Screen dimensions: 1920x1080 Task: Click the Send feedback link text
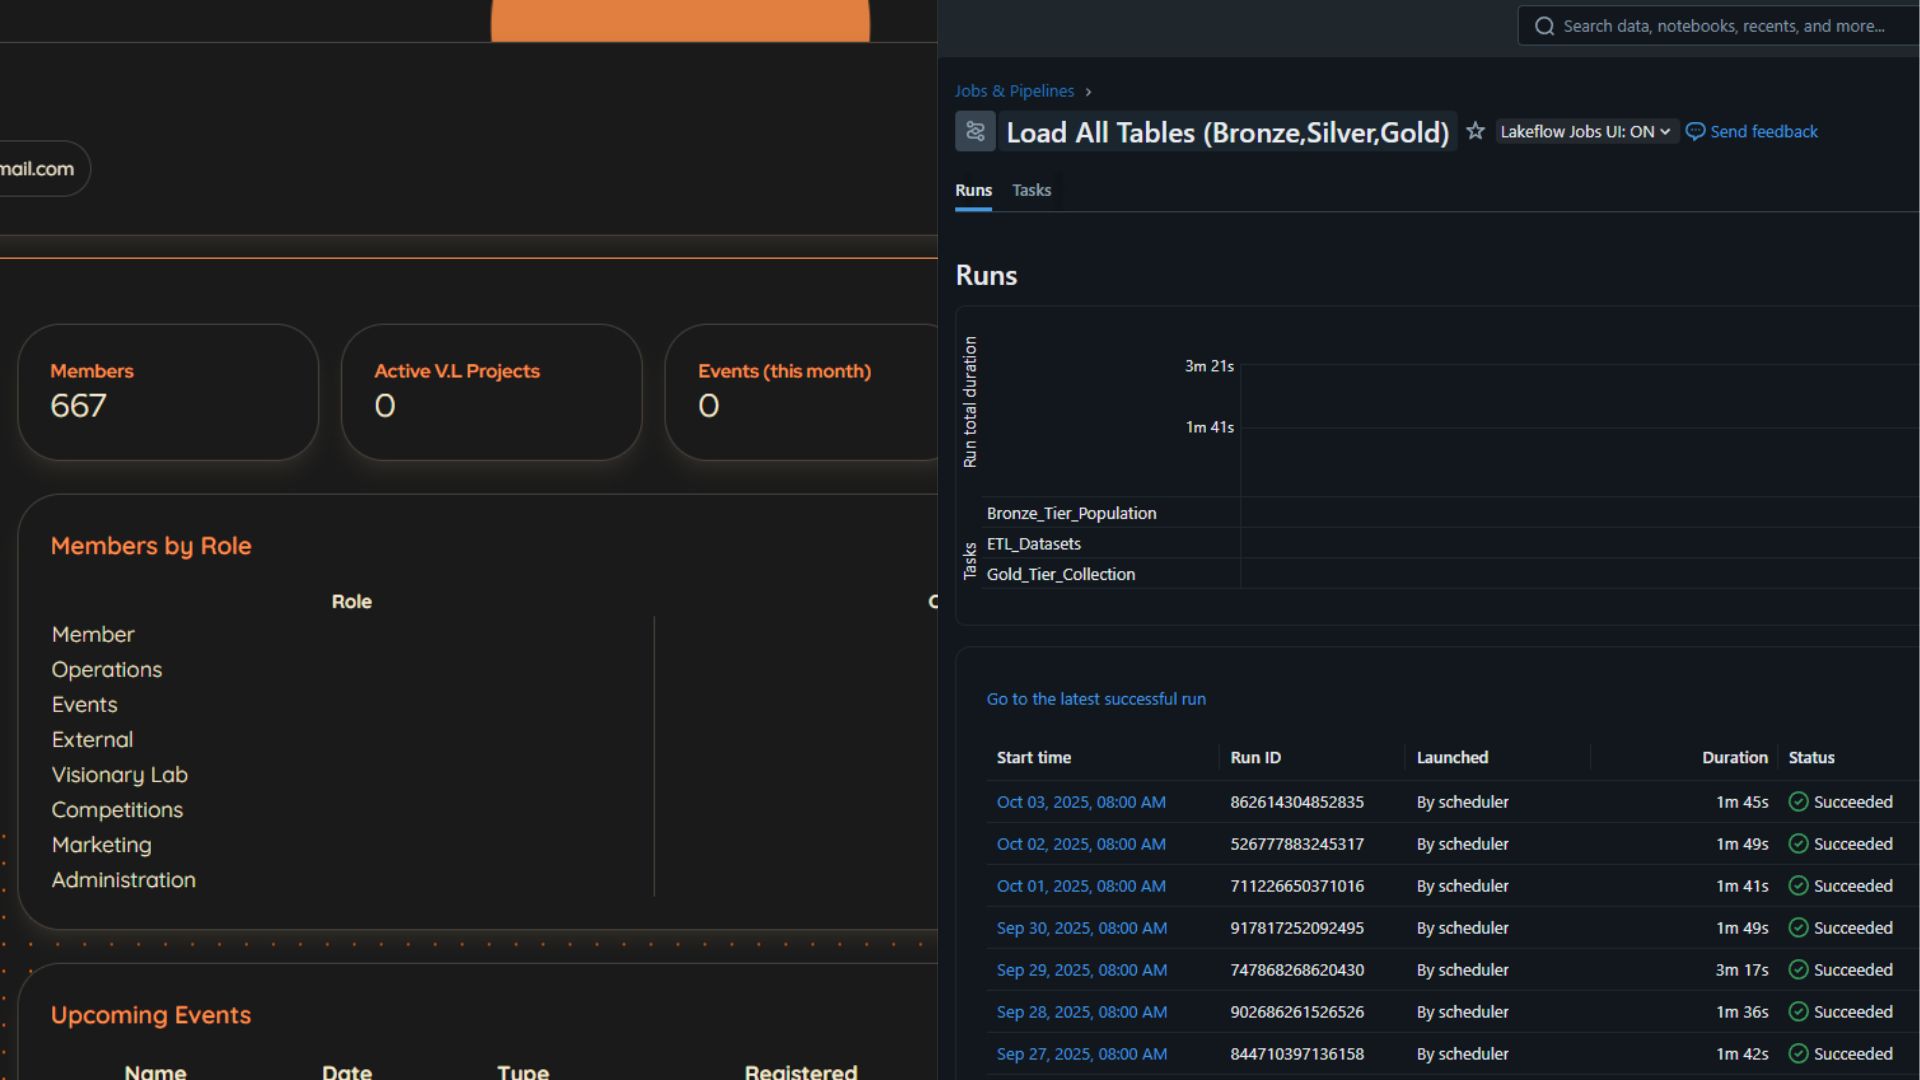point(1764,132)
